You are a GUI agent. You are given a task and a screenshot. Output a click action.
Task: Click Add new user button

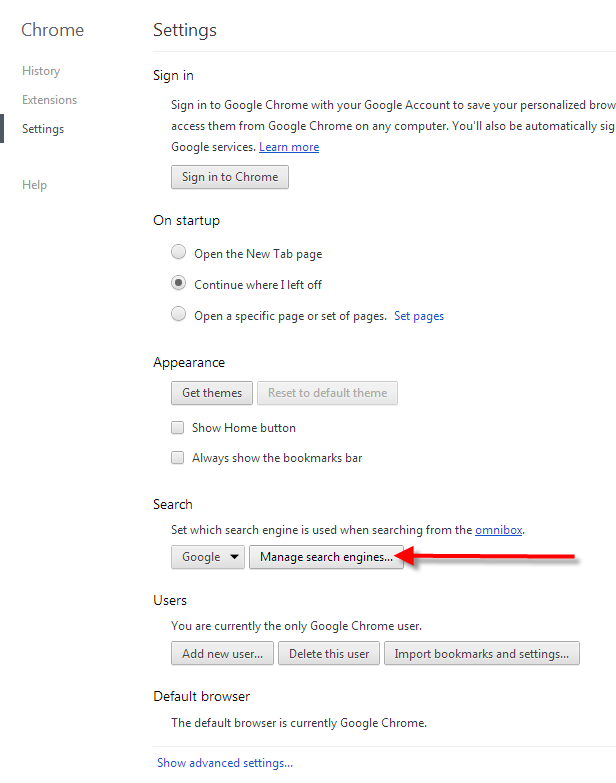pos(222,654)
